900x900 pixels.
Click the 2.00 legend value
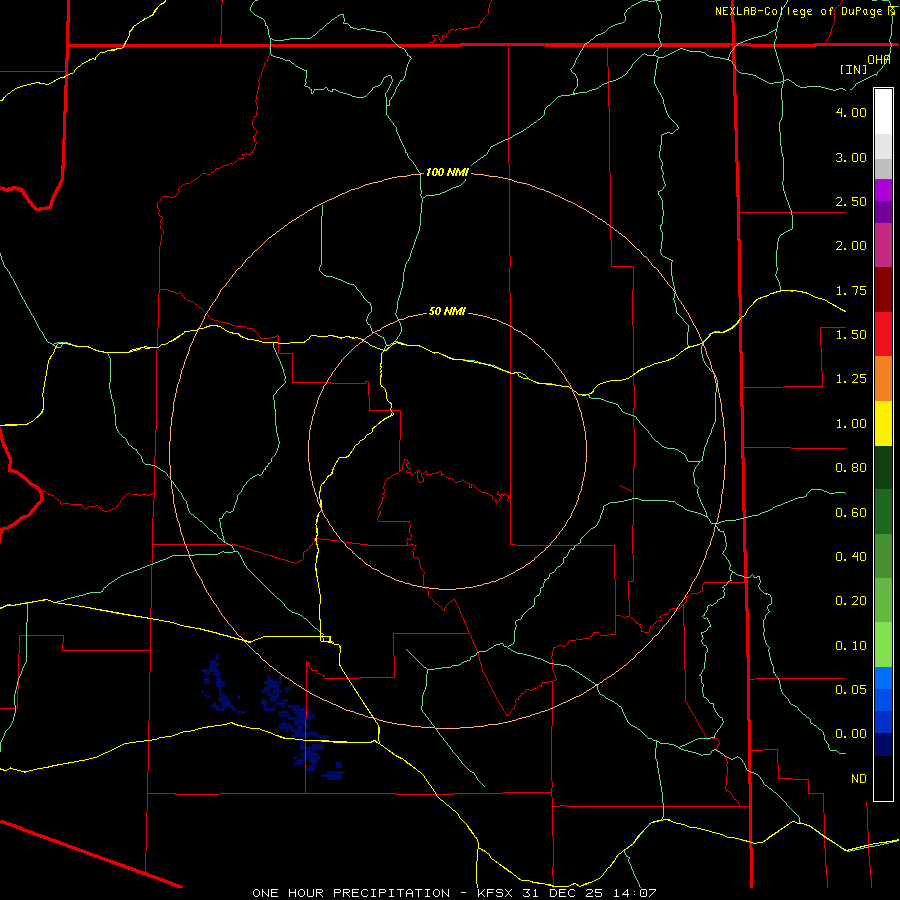tap(851, 246)
